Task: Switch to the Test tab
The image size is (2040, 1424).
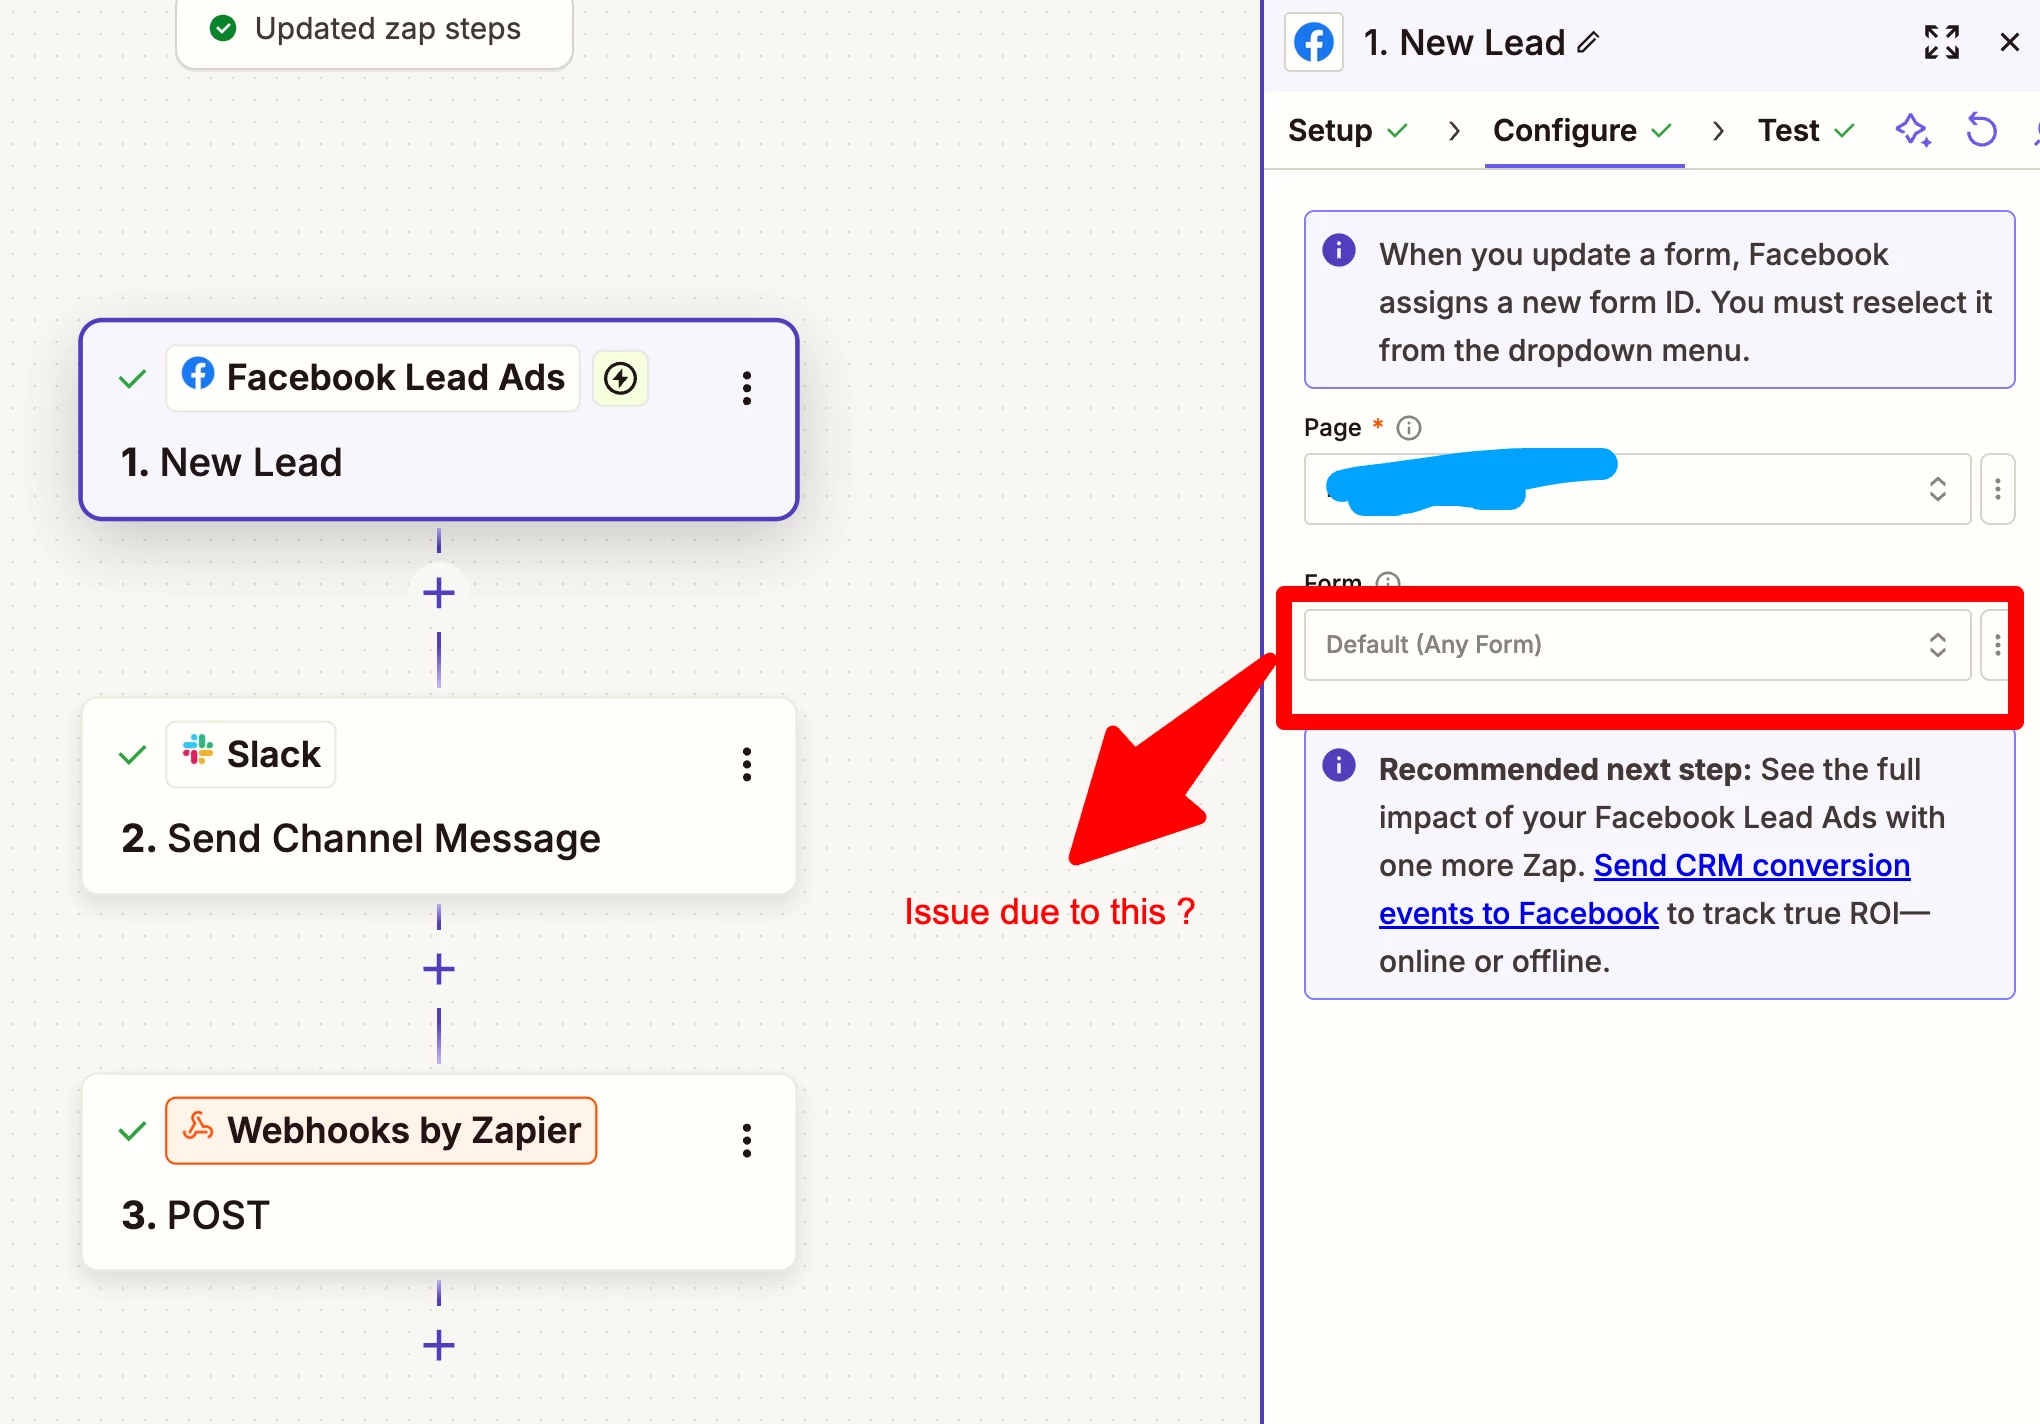Action: 1806,130
